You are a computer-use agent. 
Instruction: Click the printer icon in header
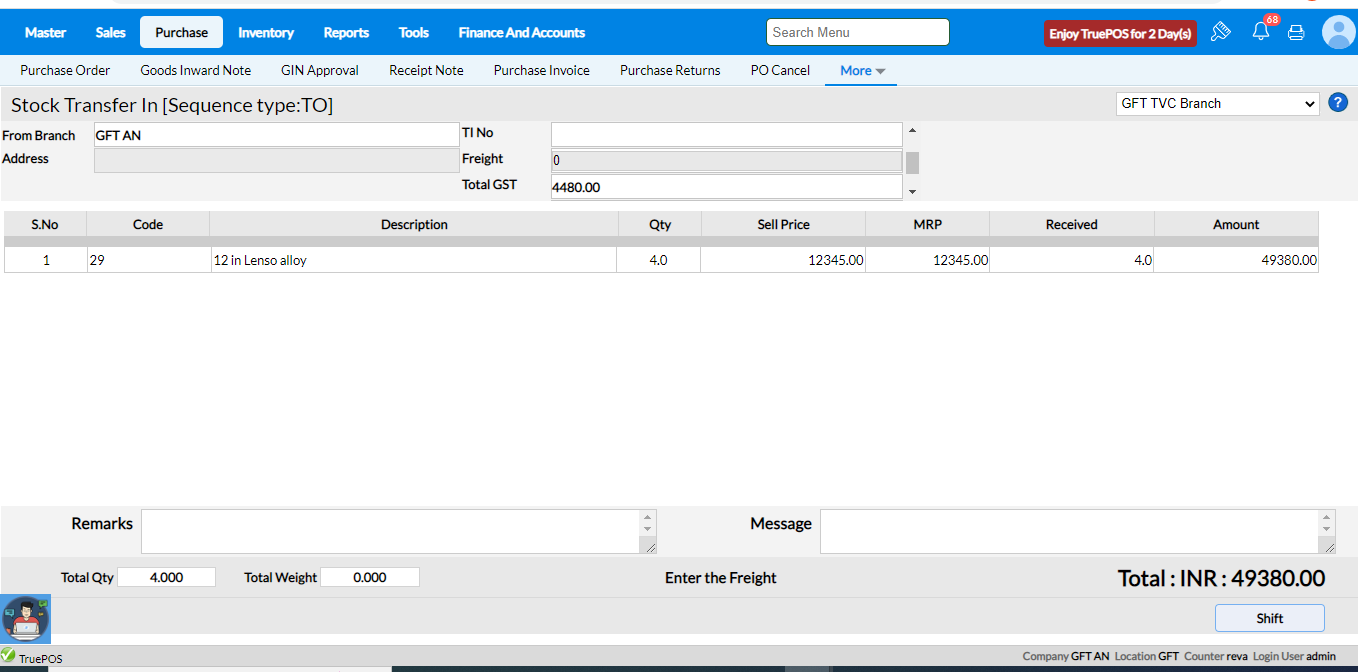pos(1296,32)
